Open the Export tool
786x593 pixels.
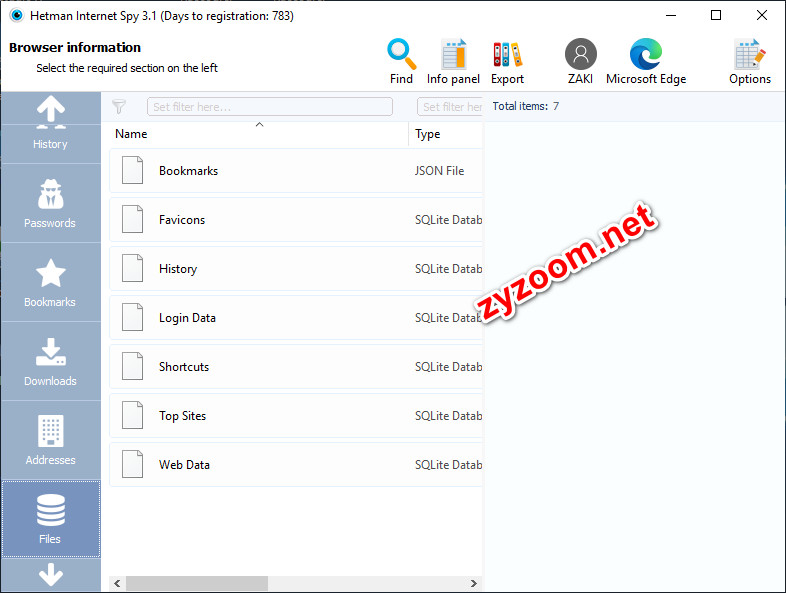coord(507,61)
